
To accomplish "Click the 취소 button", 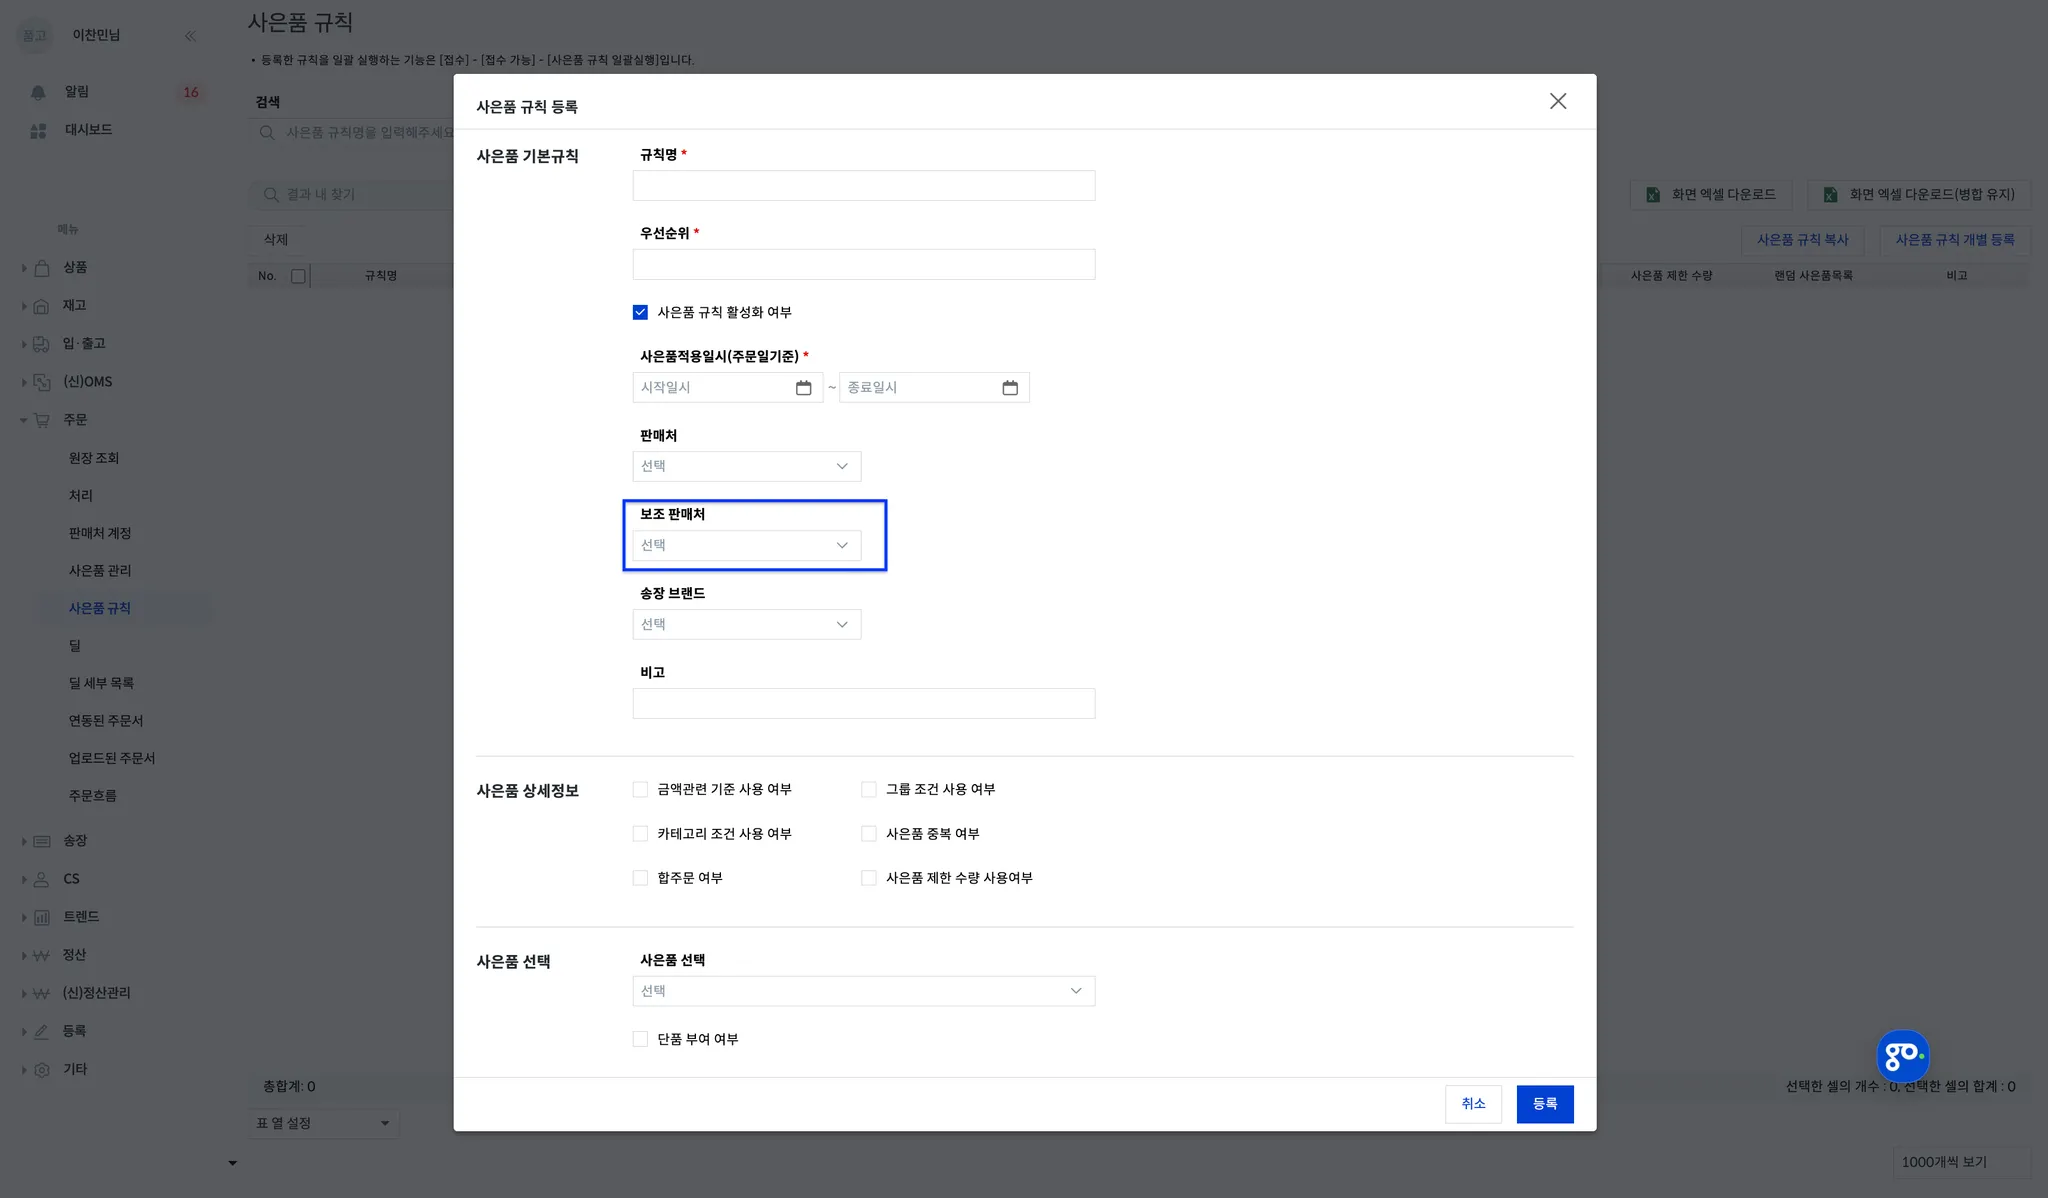I will pyautogui.click(x=1472, y=1104).
